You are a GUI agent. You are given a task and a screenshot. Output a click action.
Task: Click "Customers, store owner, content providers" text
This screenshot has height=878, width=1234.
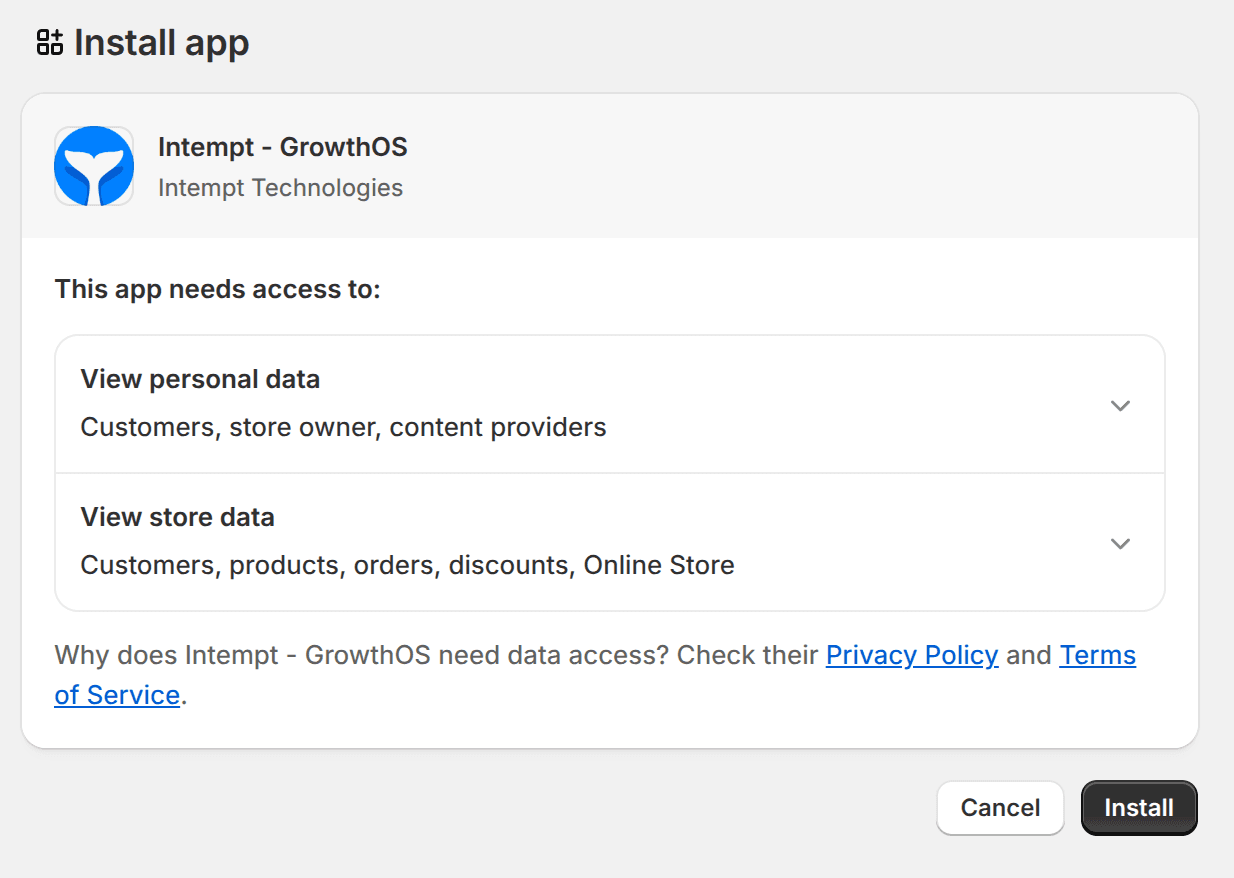[343, 427]
